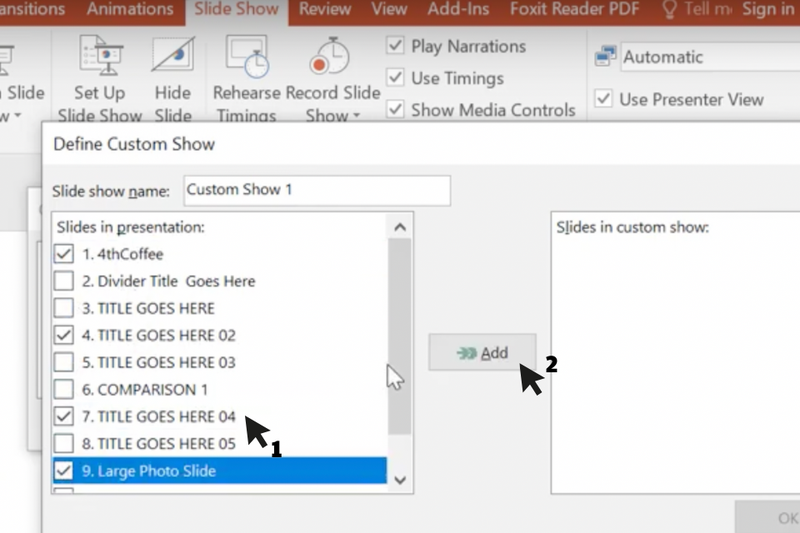
Task: Switch to the Review tab
Action: 325,10
